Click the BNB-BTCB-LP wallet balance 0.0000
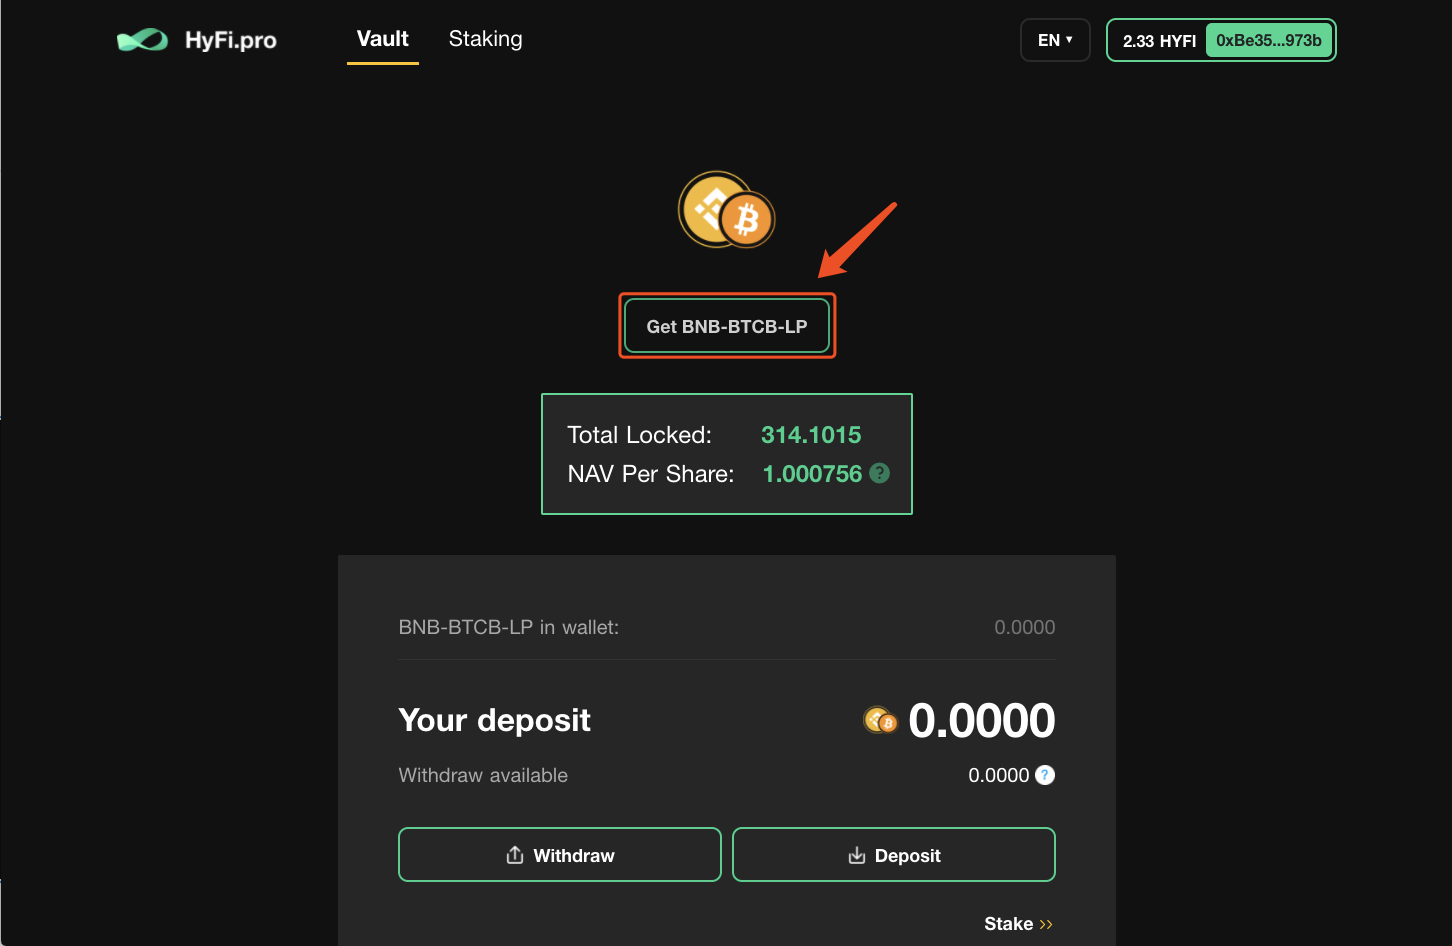 pos(1025,627)
